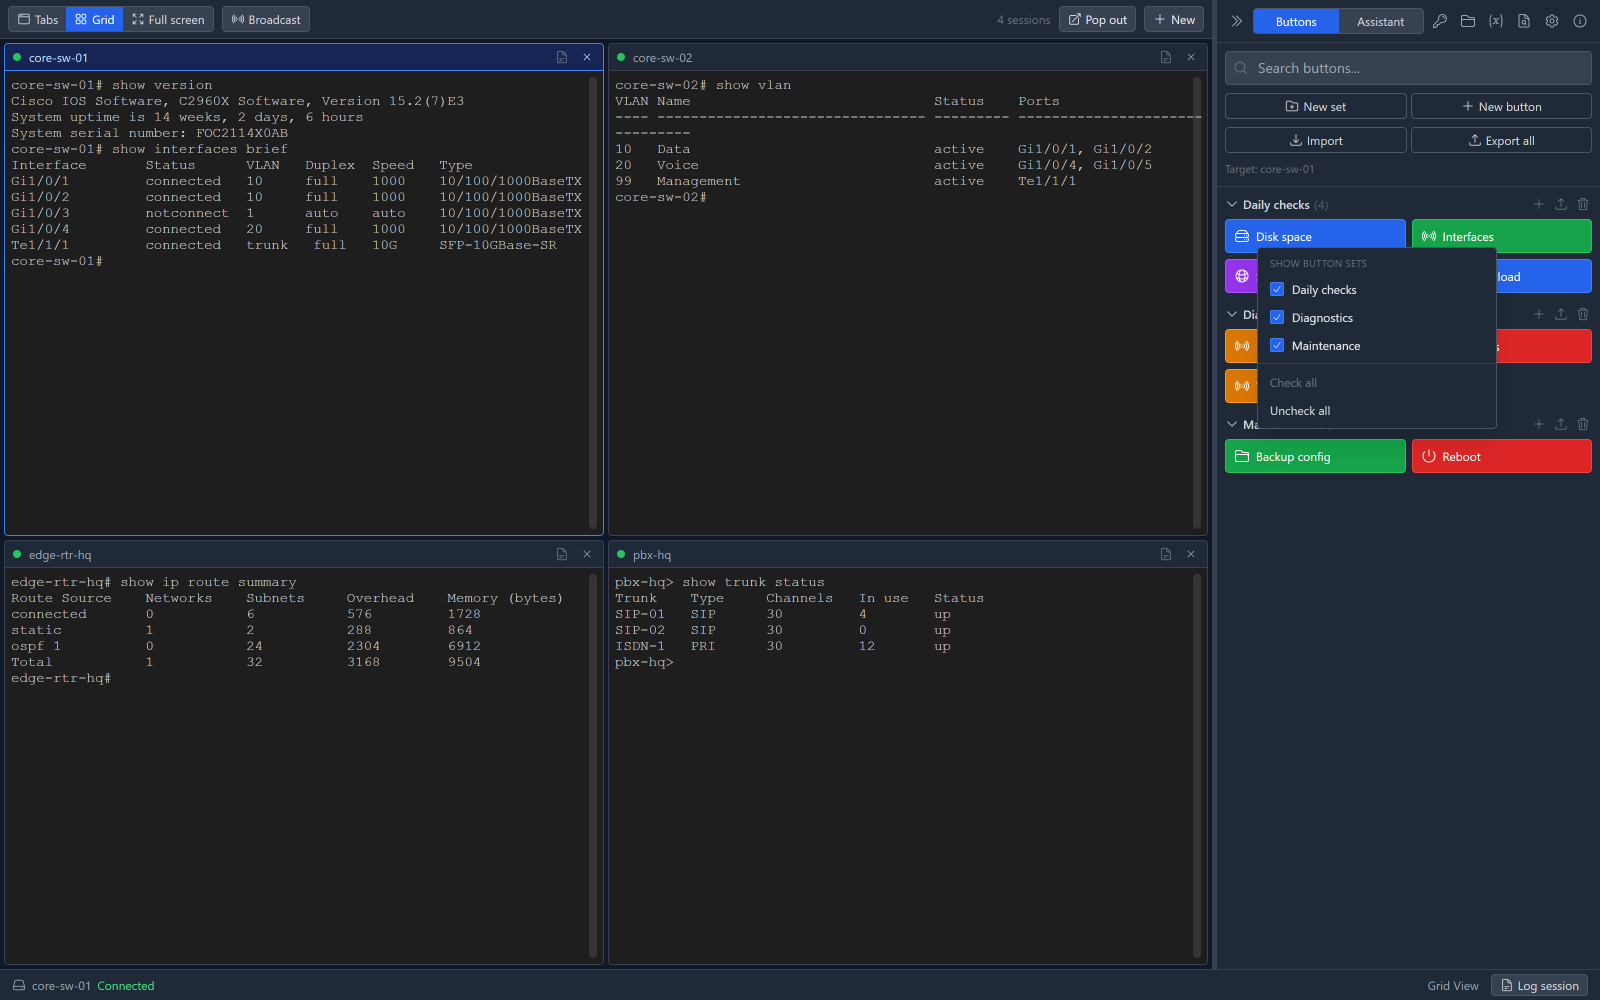This screenshot has width=1600, height=1000.
Task: Open the folder icon in panel header
Action: tap(1468, 21)
